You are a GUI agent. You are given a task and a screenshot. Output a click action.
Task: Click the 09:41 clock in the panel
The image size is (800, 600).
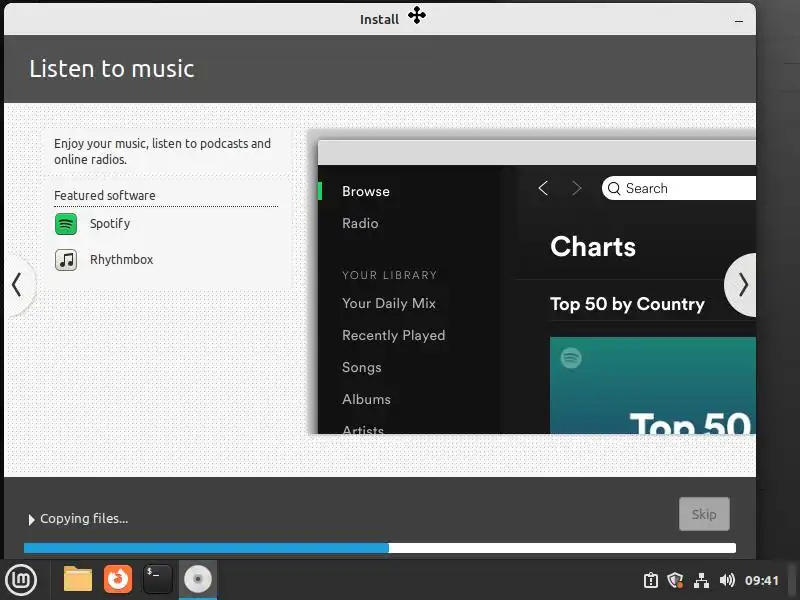[x=762, y=580]
